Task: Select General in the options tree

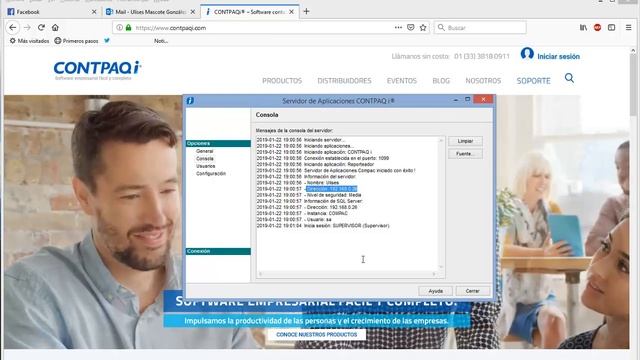Action: (204, 151)
